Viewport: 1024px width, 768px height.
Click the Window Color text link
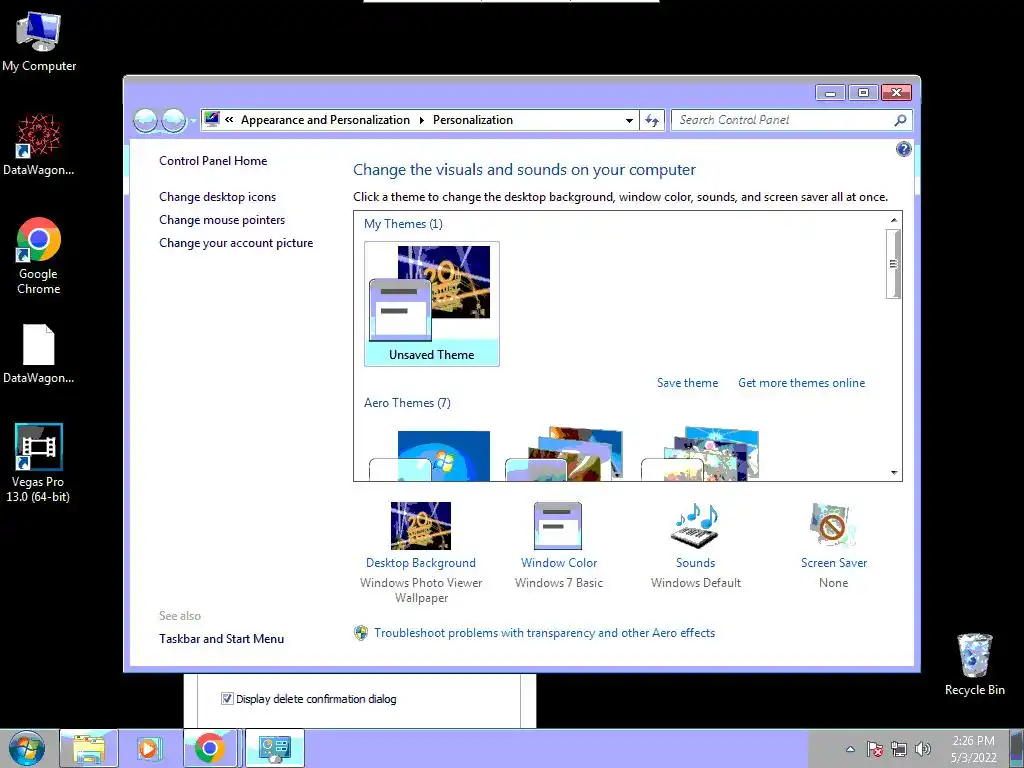click(x=558, y=563)
